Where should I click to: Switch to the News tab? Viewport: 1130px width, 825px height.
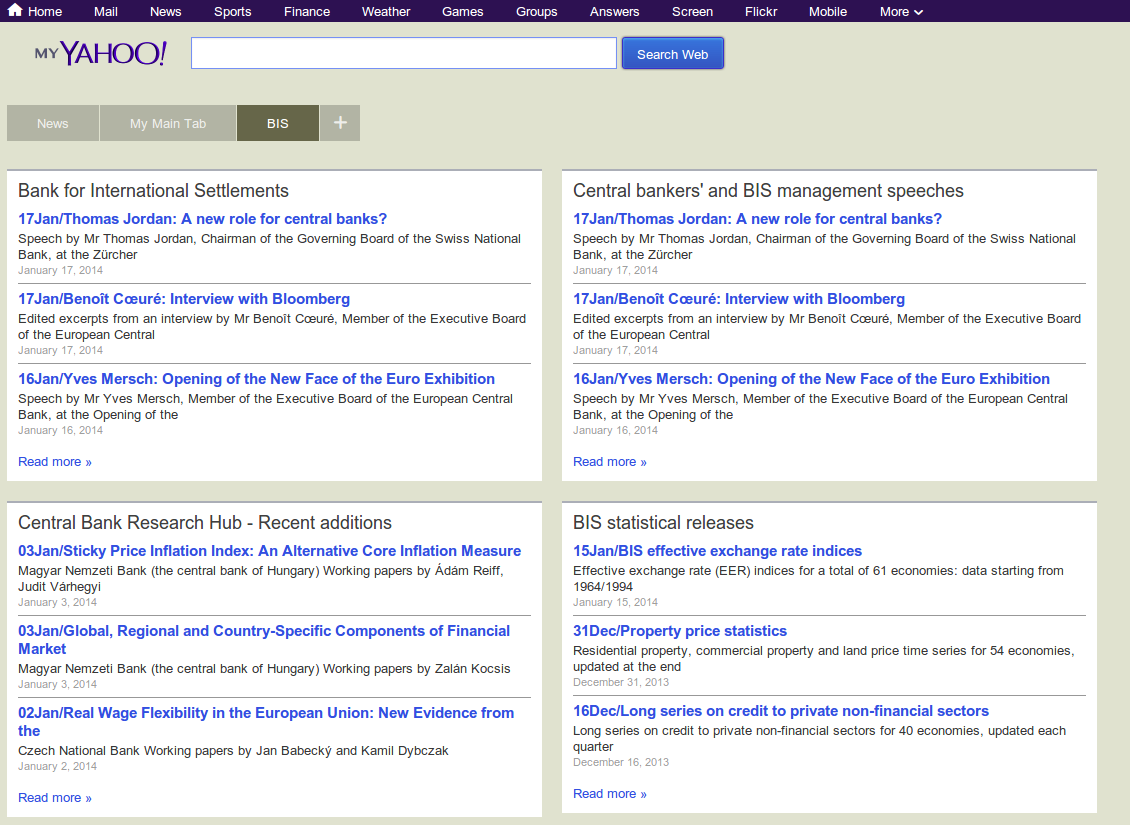point(53,124)
